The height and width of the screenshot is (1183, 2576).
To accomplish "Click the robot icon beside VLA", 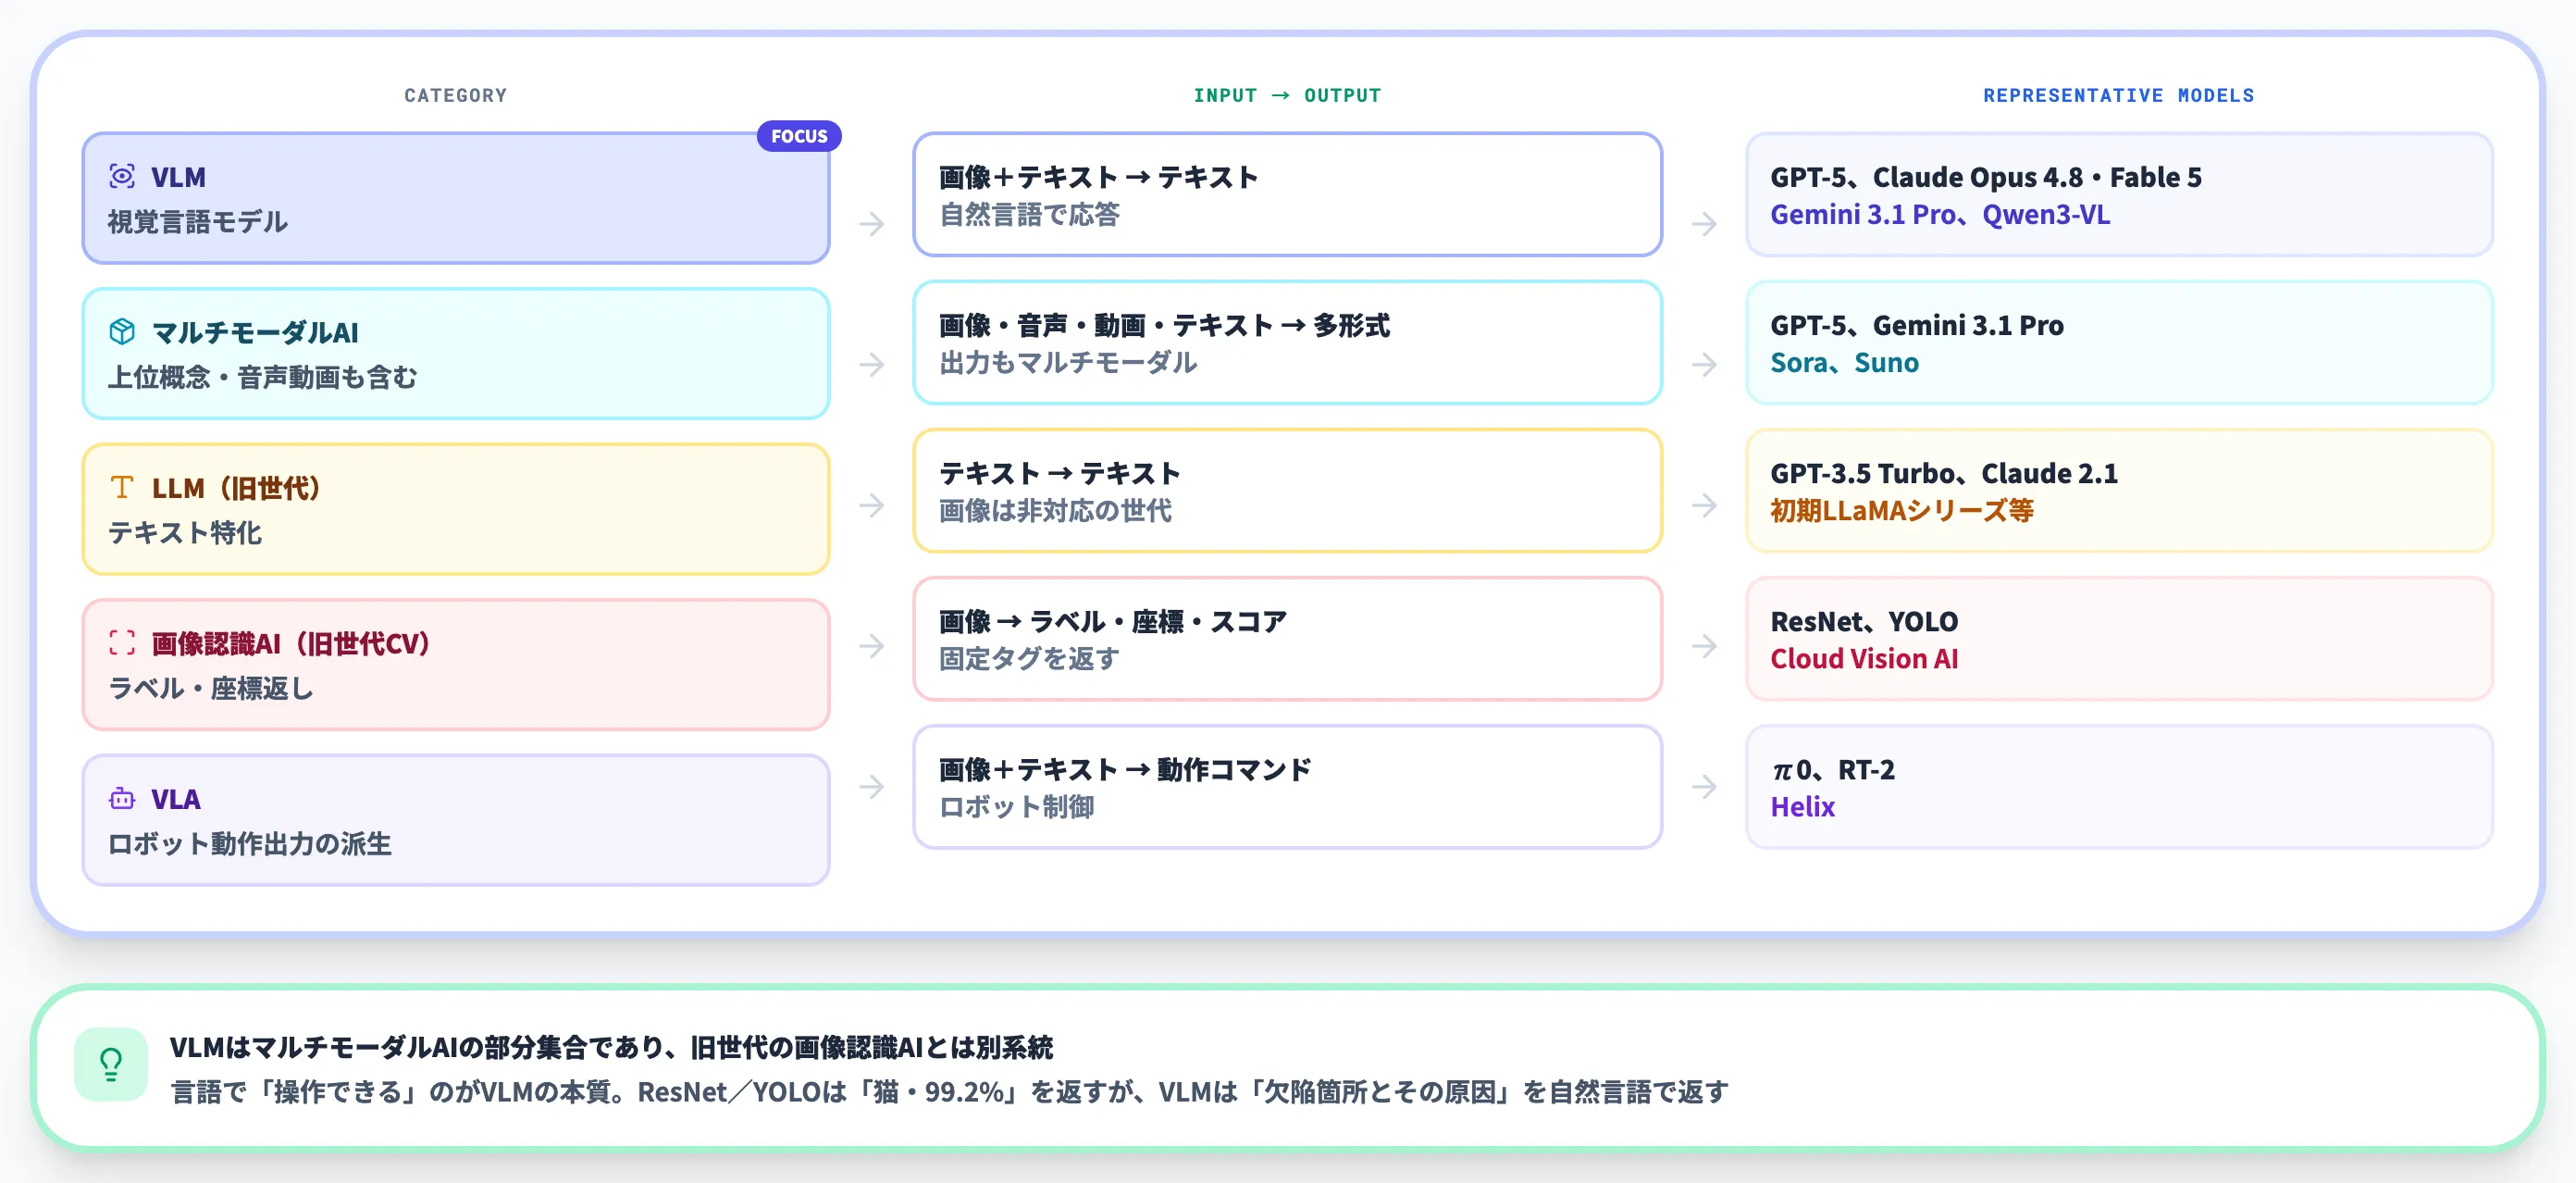I will pos(122,798).
